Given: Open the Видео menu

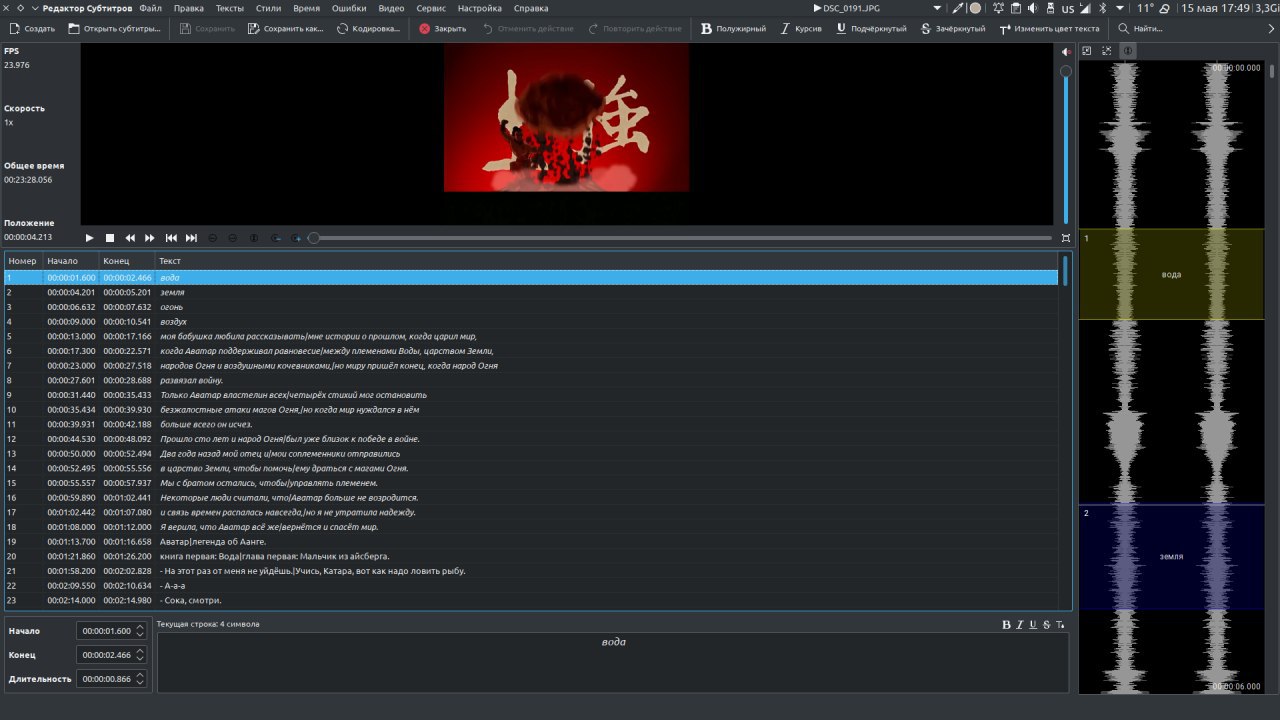Looking at the screenshot, I should tap(392, 8).
